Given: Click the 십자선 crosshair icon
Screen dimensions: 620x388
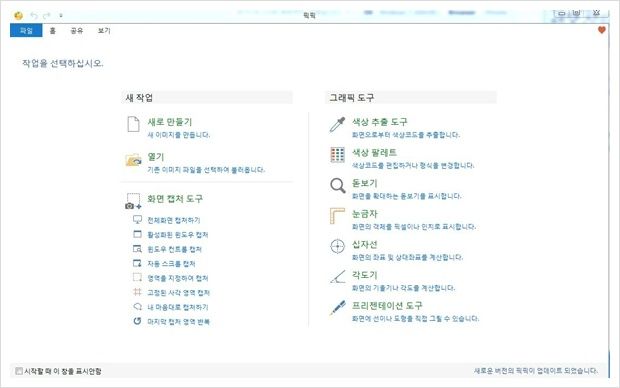Looking at the screenshot, I should 337,246.
